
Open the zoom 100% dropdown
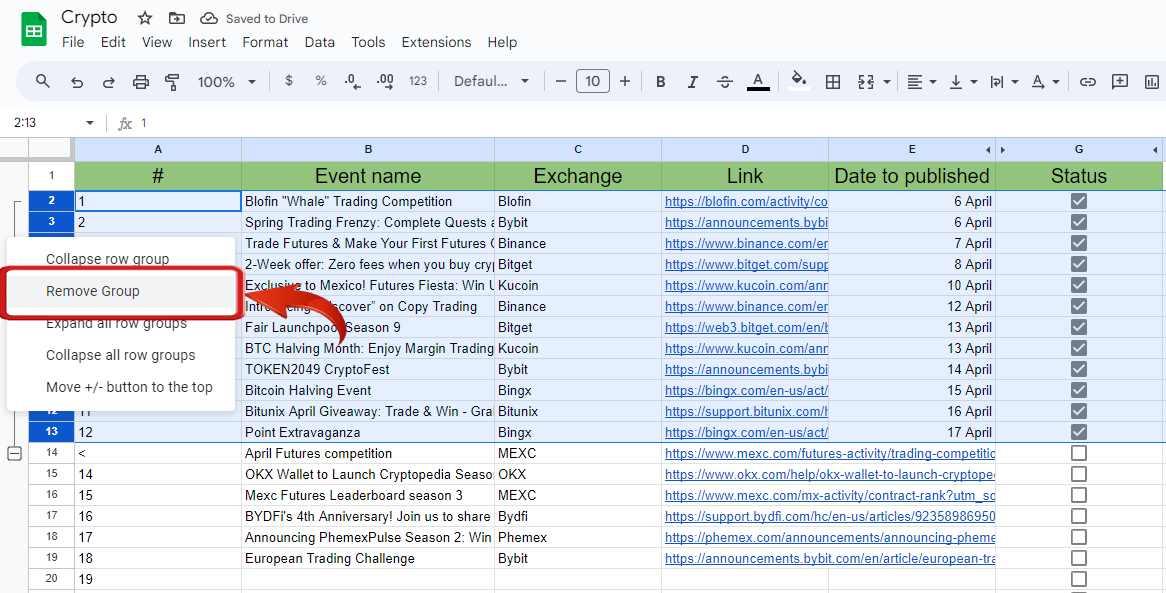[227, 82]
